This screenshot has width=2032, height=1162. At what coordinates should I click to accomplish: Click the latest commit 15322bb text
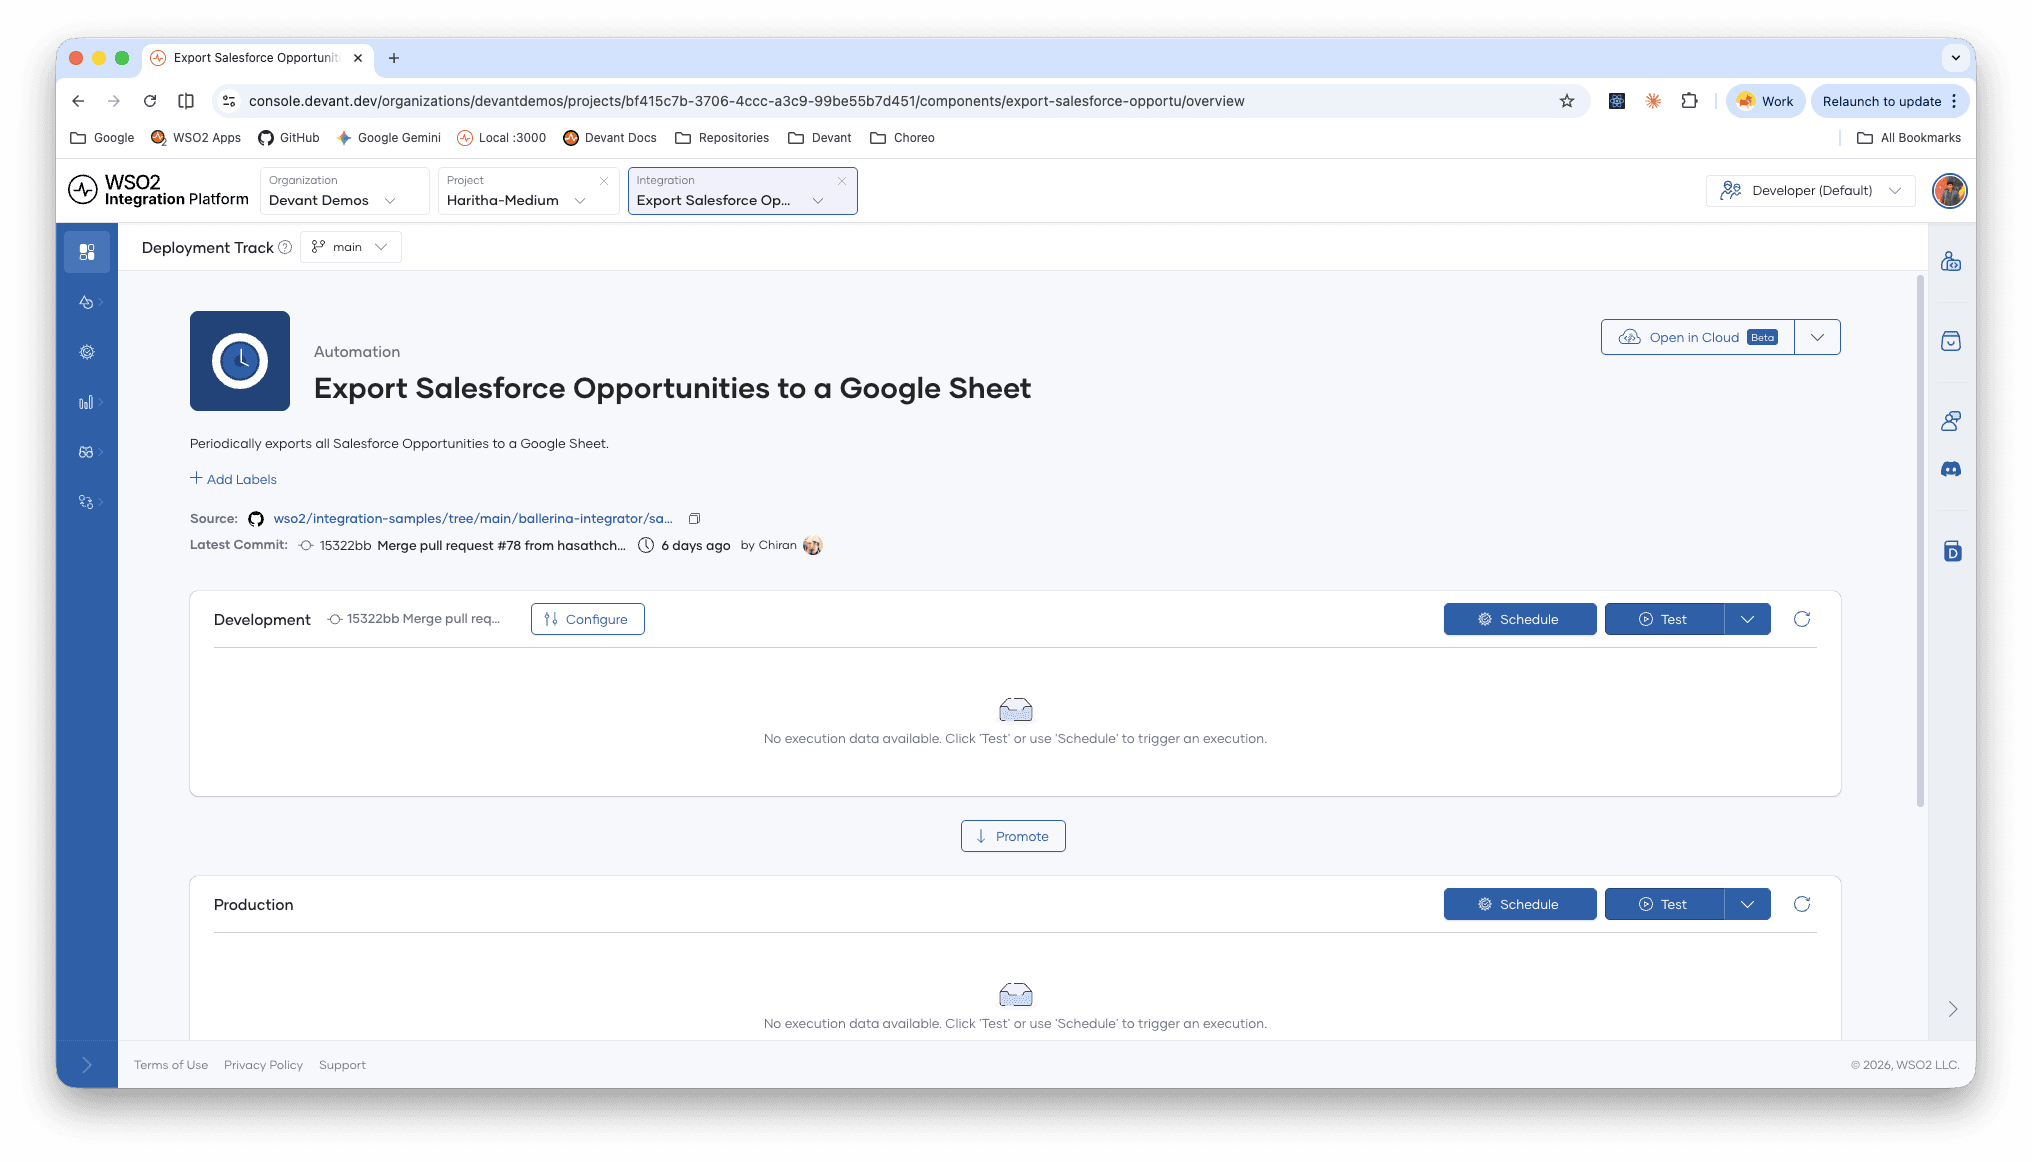click(x=345, y=545)
